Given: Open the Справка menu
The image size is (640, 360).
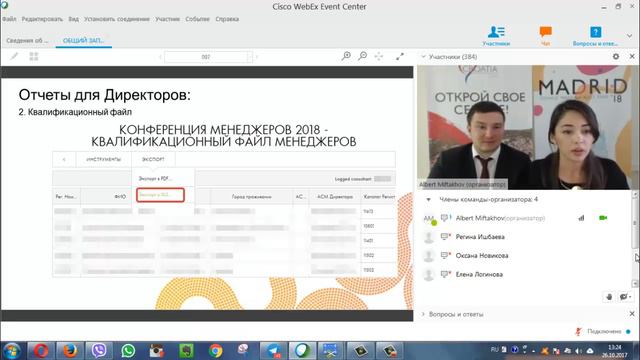Looking at the screenshot, I should coord(227,19).
